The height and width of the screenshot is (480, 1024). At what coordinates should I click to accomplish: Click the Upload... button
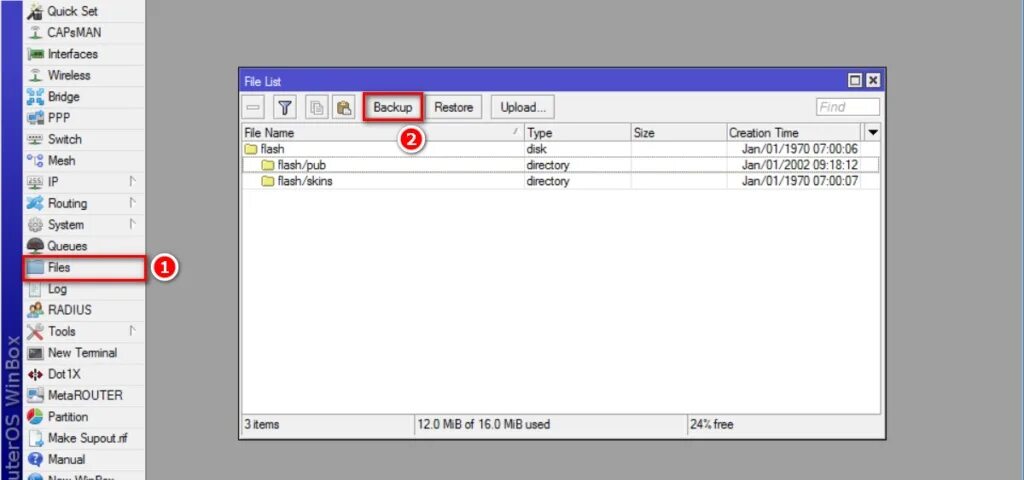coord(522,107)
